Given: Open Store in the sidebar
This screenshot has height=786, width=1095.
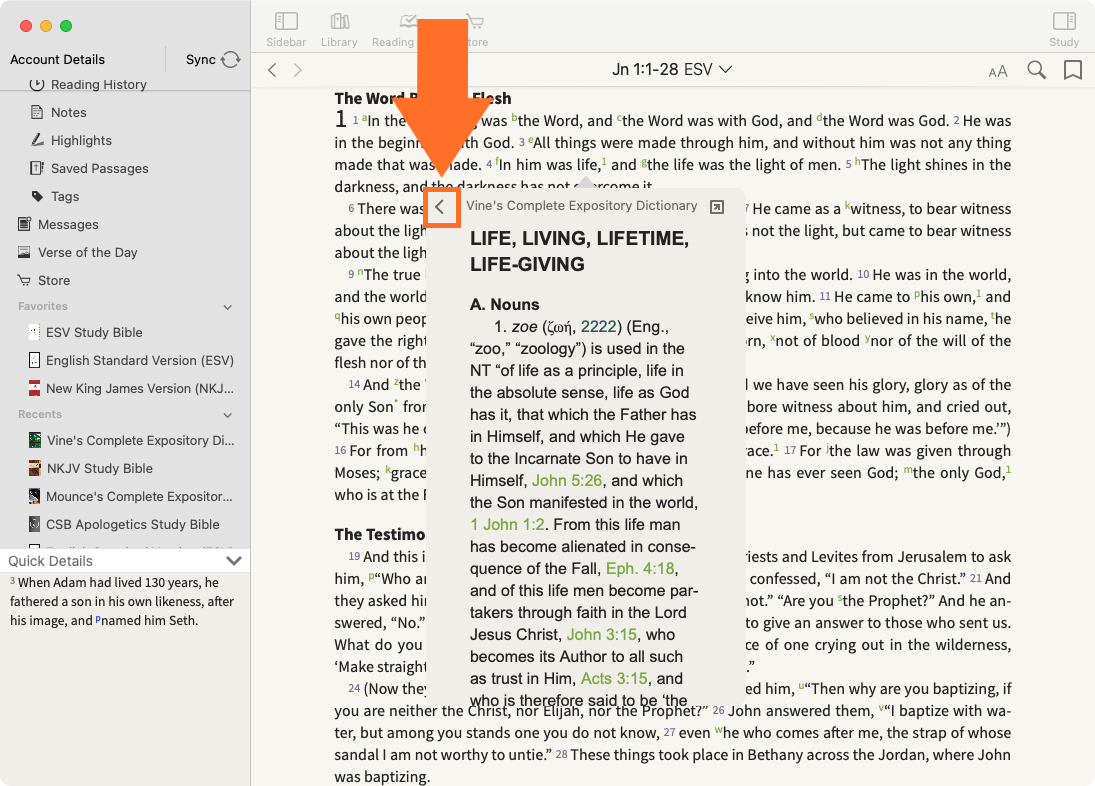Looking at the screenshot, I should 54,280.
